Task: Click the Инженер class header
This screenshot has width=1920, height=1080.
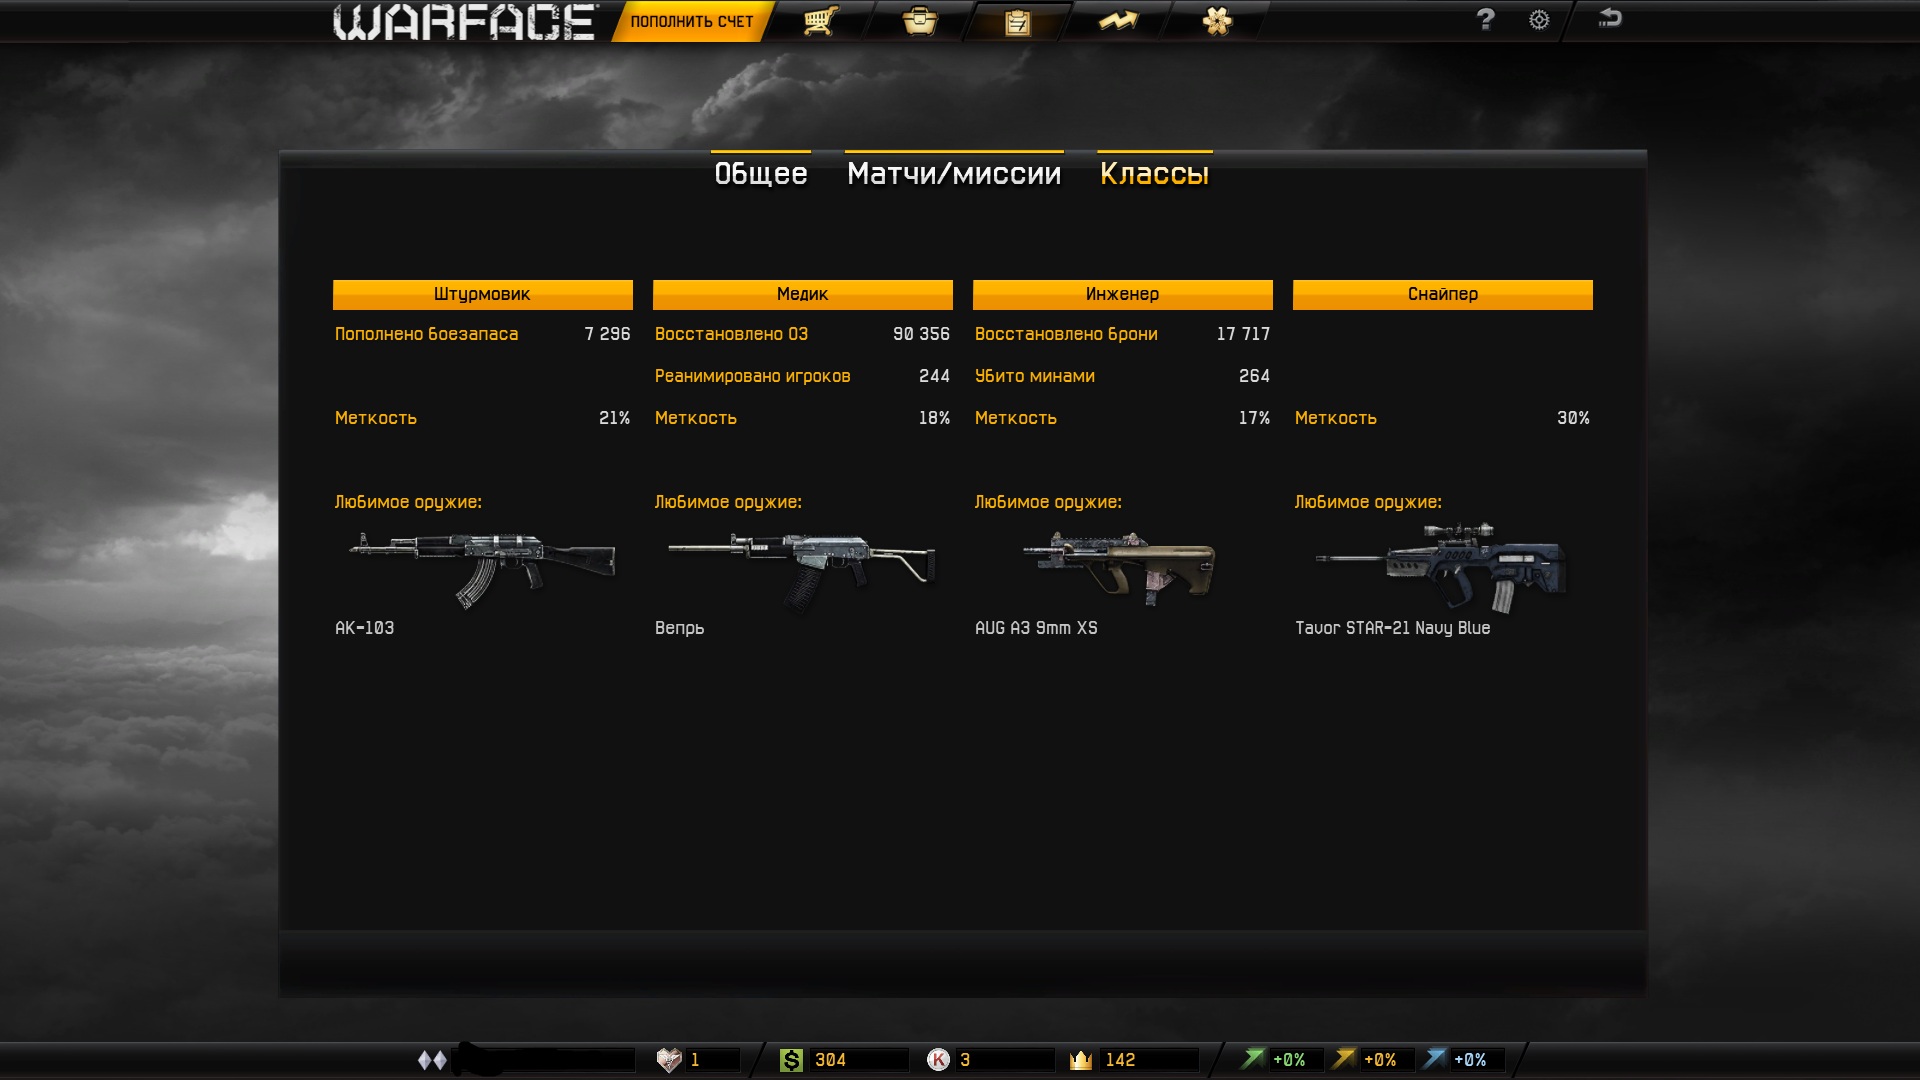Action: click(1123, 294)
